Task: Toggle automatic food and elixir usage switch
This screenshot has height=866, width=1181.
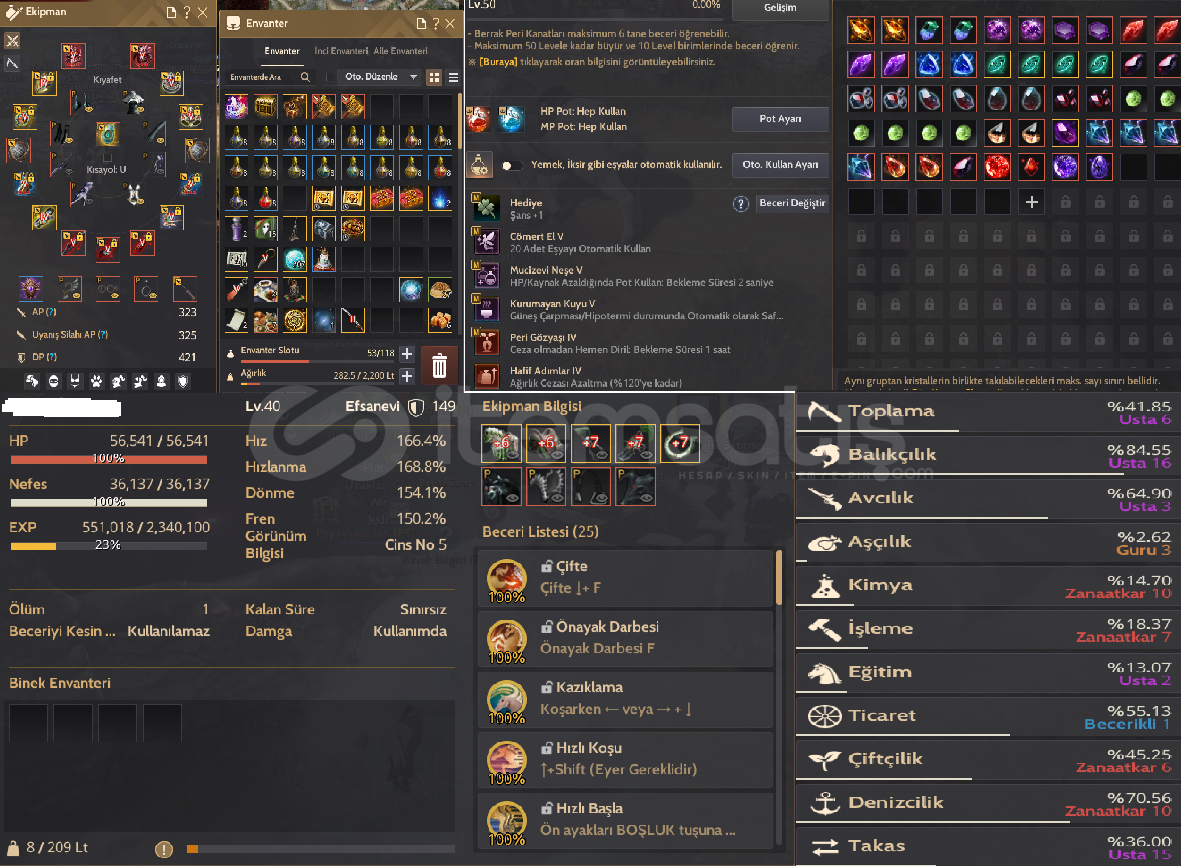Action: 512,165
